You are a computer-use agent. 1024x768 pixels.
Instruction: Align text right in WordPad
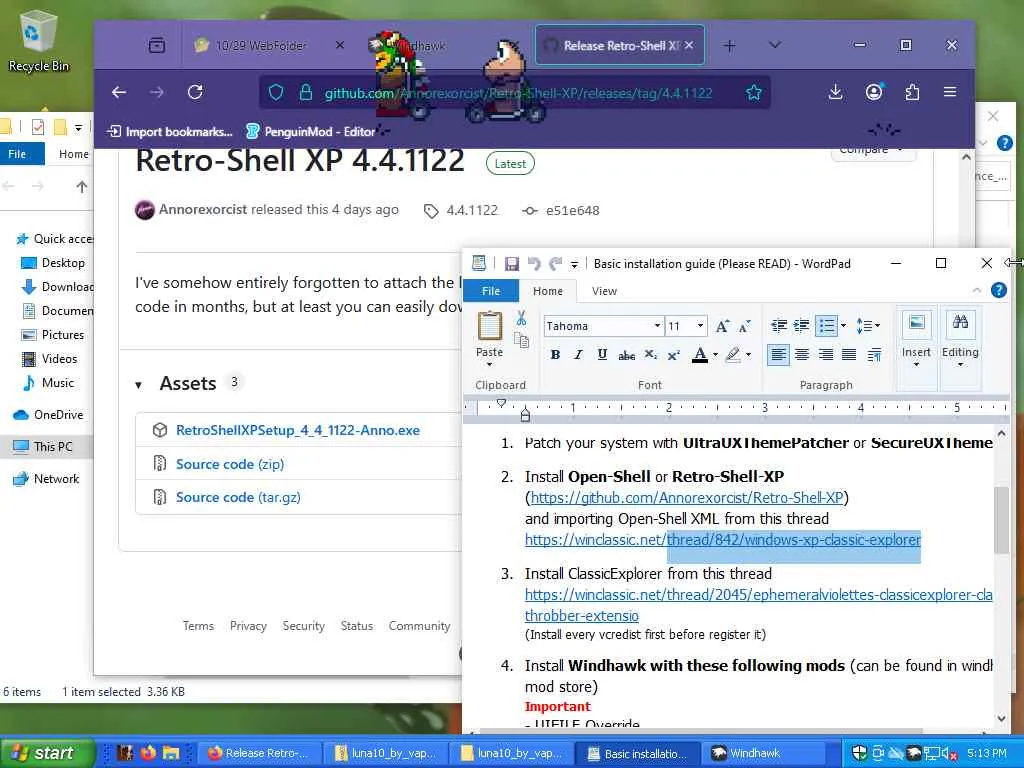(825, 355)
